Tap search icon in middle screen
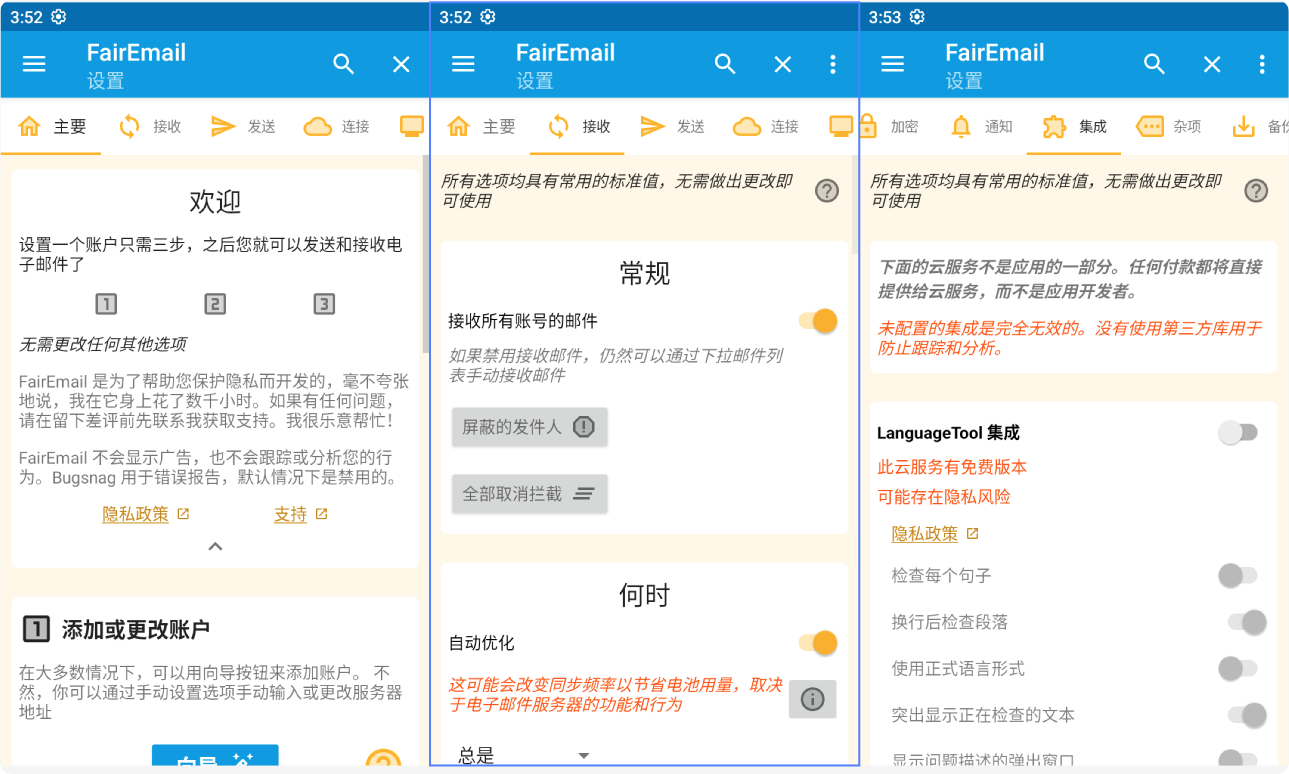This screenshot has width=1289, height=774. point(725,64)
